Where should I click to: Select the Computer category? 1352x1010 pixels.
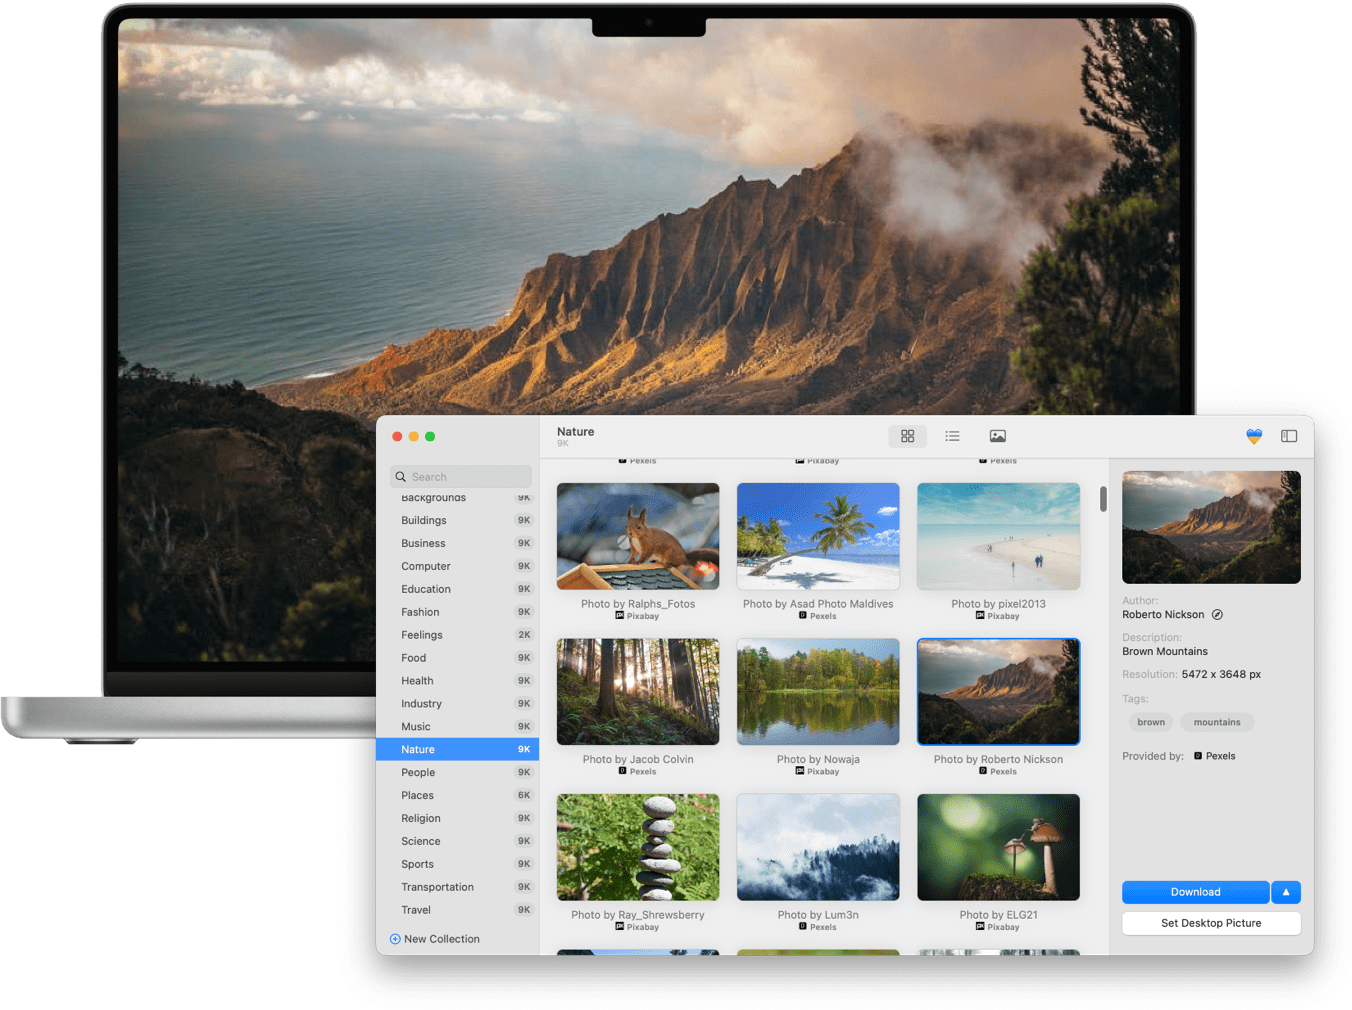[457, 566]
